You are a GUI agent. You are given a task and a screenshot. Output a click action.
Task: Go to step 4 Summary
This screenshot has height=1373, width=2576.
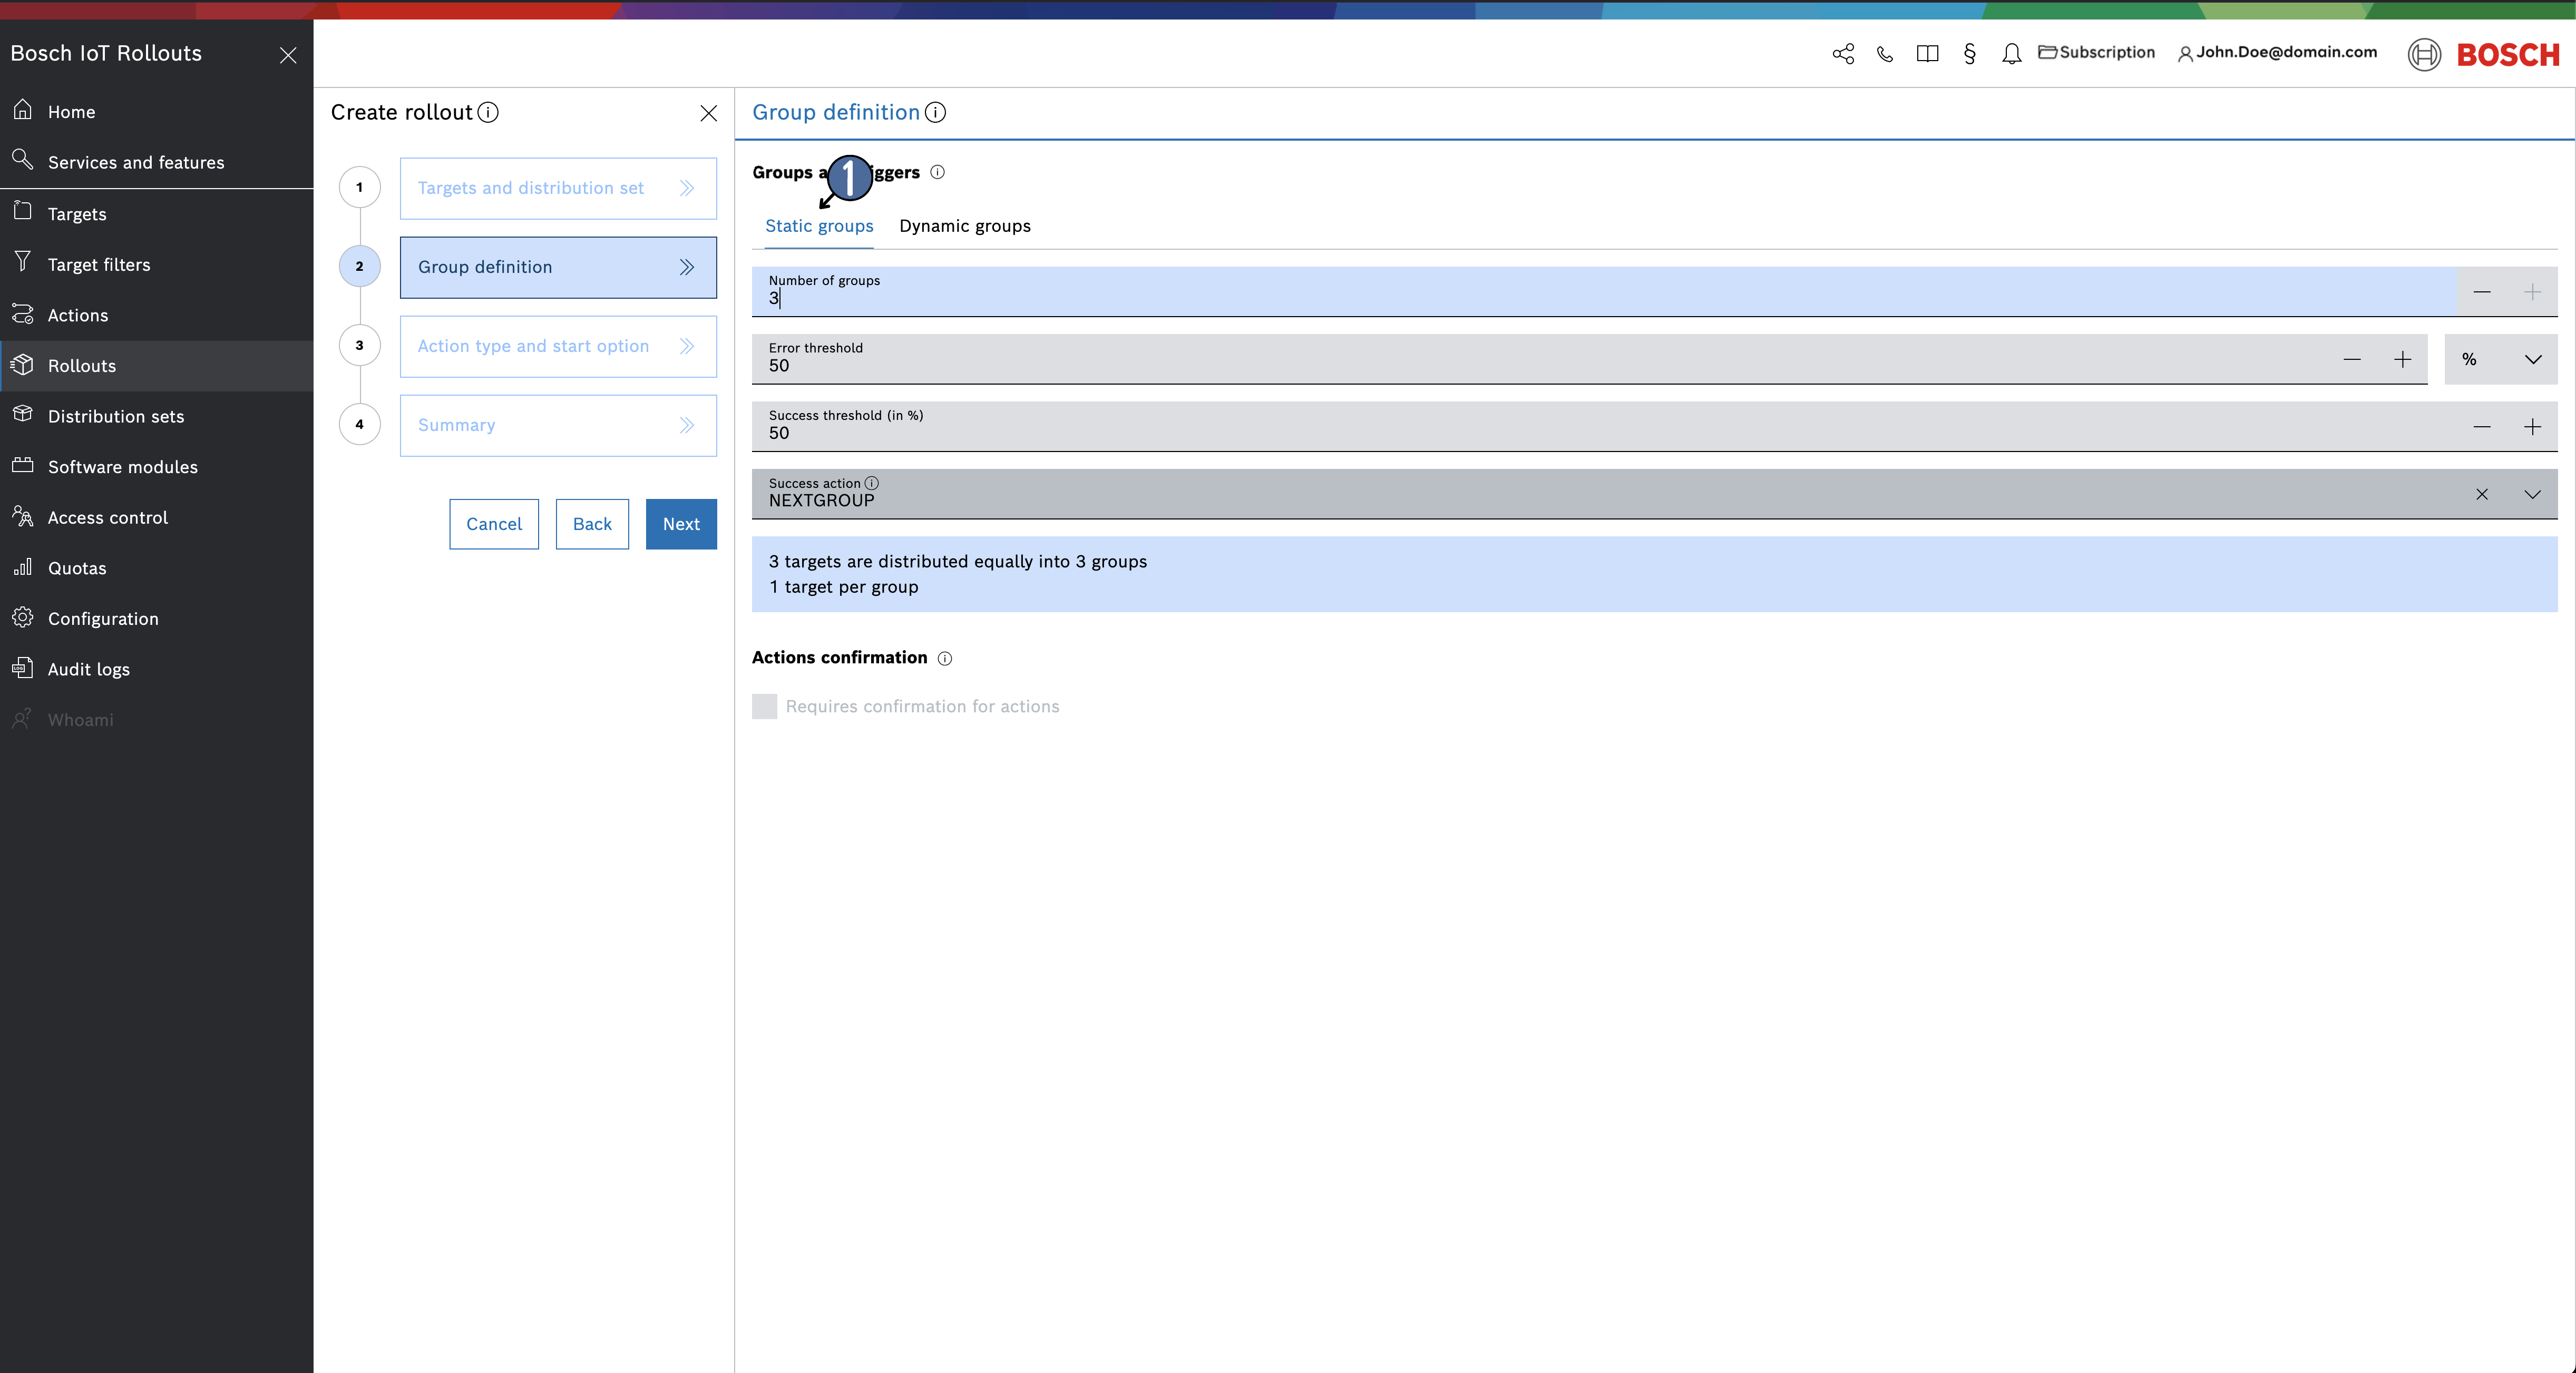[x=558, y=425]
